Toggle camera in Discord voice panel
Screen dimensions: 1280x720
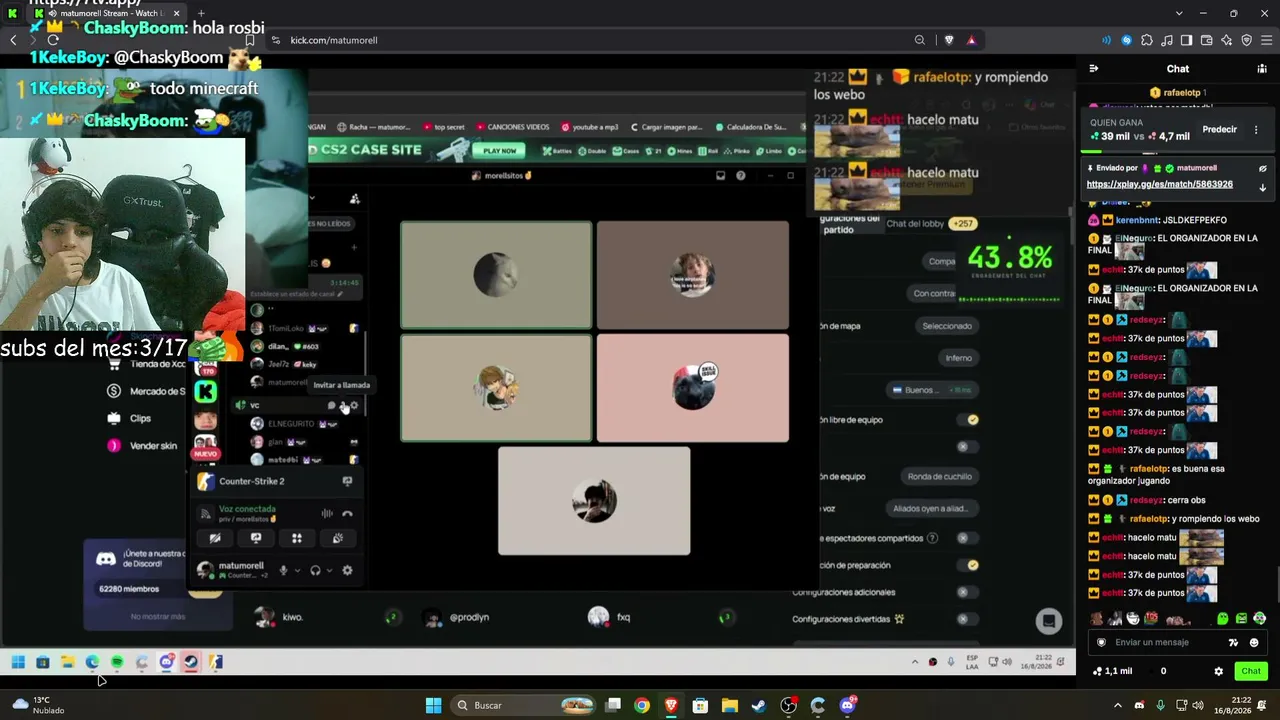tap(215, 538)
